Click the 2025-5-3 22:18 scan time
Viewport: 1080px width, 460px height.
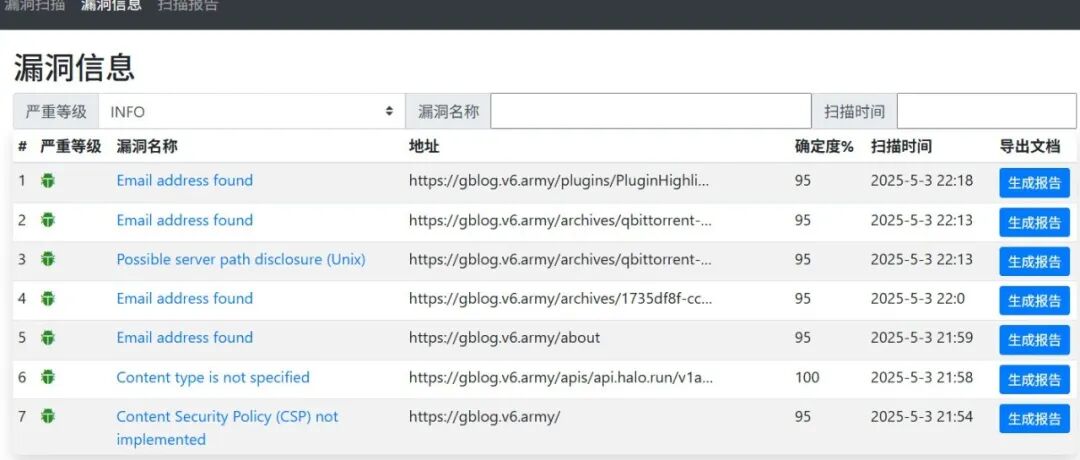click(922, 180)
